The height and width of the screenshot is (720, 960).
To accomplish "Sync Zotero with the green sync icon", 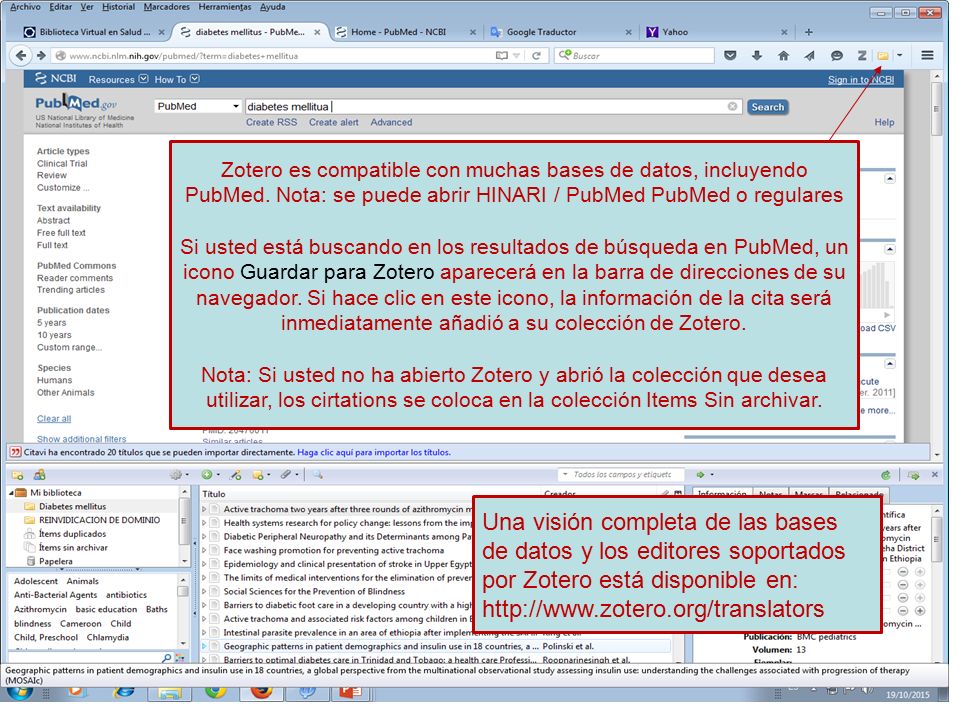I will (x=885, y=475).
